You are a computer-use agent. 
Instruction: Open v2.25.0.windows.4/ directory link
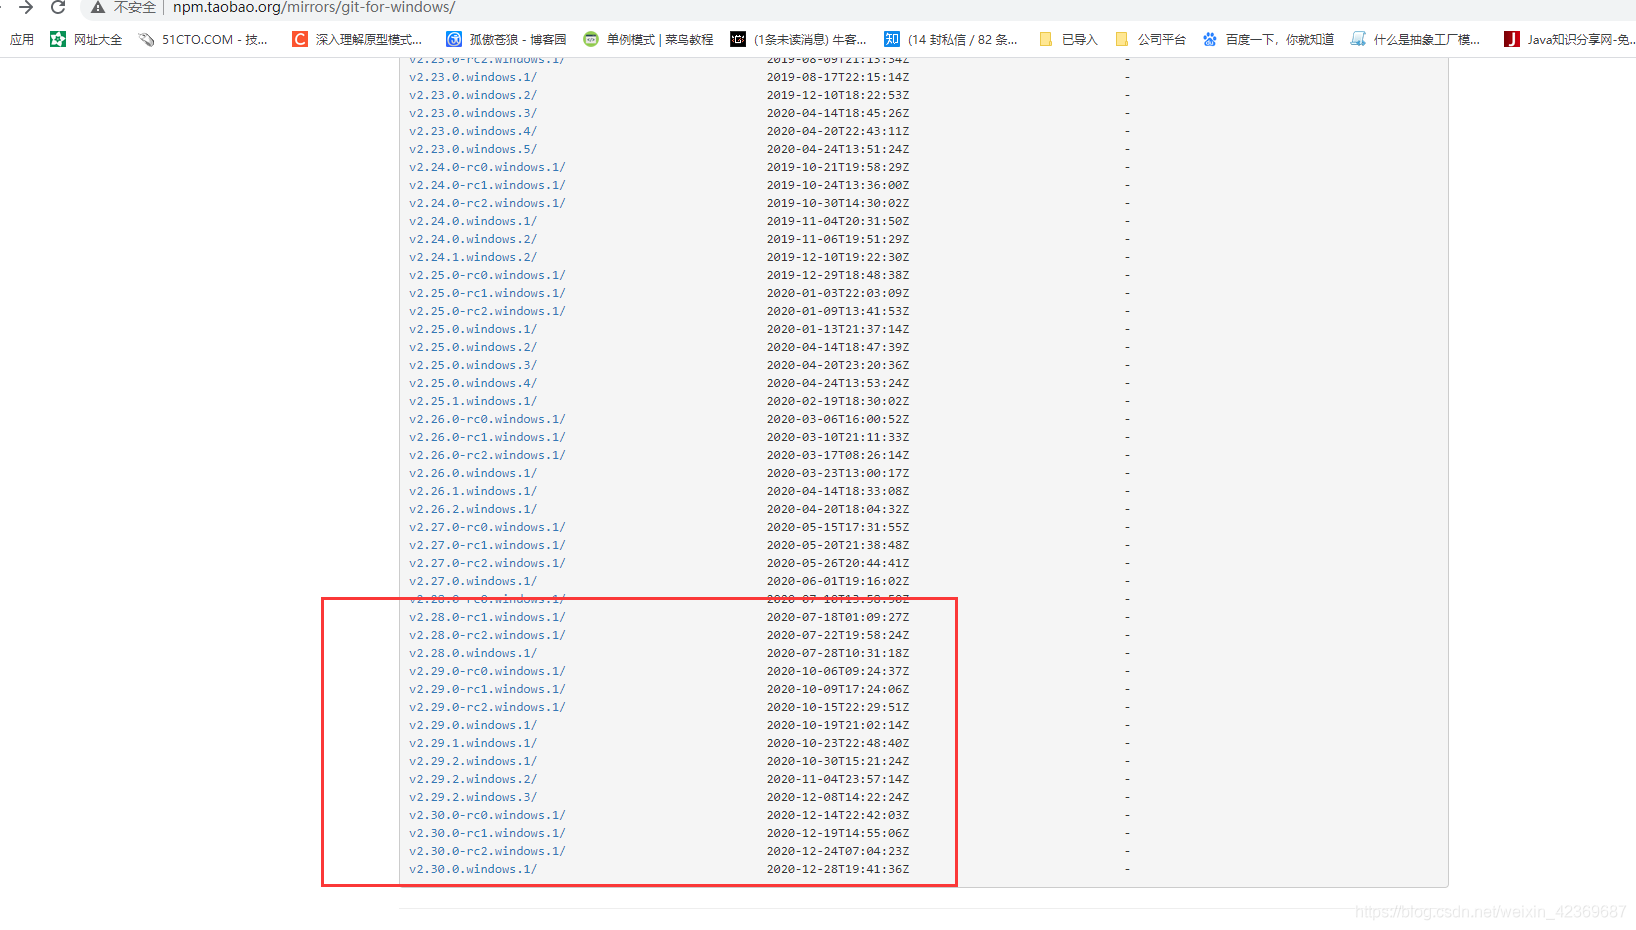tap(473, 383)
